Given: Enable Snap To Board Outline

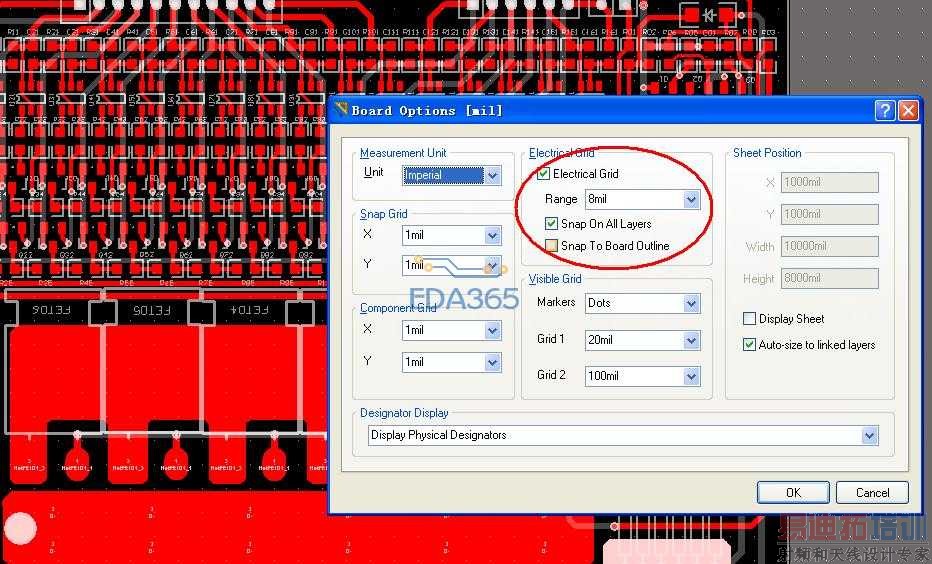Looking at the screenshot, I should coord(551,245).
